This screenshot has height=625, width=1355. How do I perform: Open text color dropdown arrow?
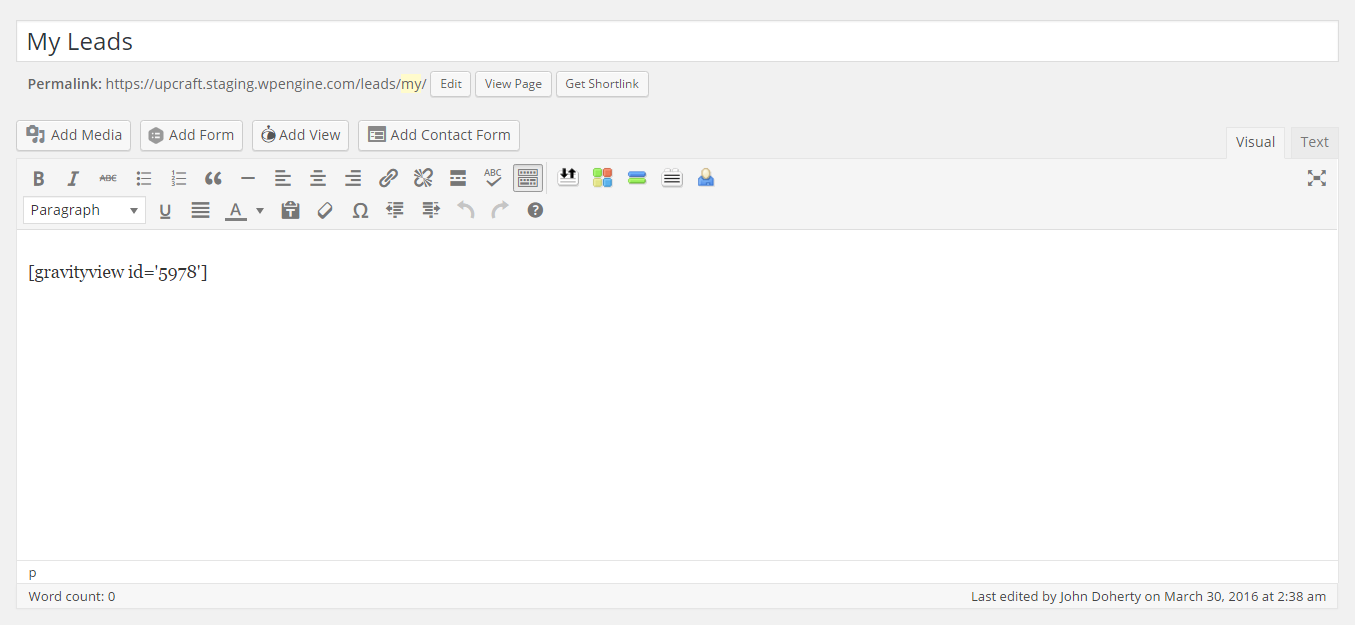(260, 210)
